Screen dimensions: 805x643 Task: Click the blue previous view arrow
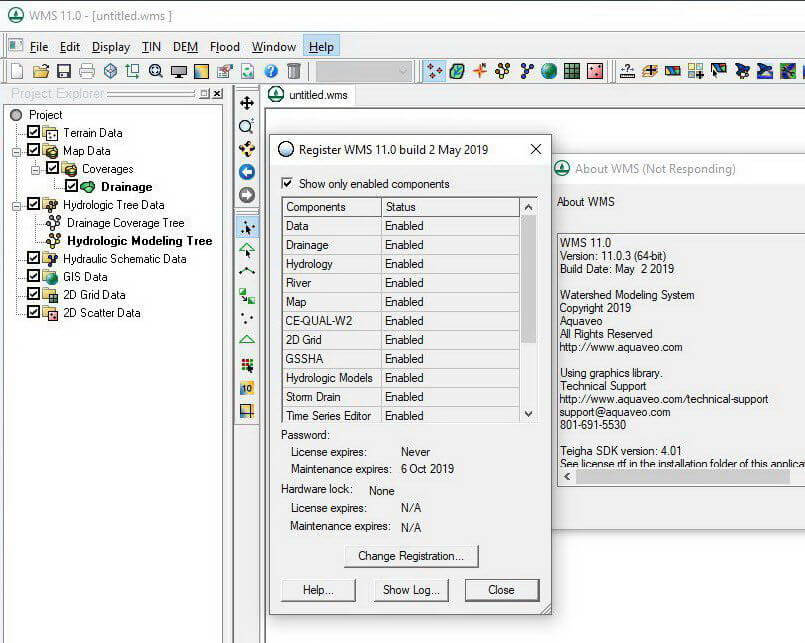point(247,173)
